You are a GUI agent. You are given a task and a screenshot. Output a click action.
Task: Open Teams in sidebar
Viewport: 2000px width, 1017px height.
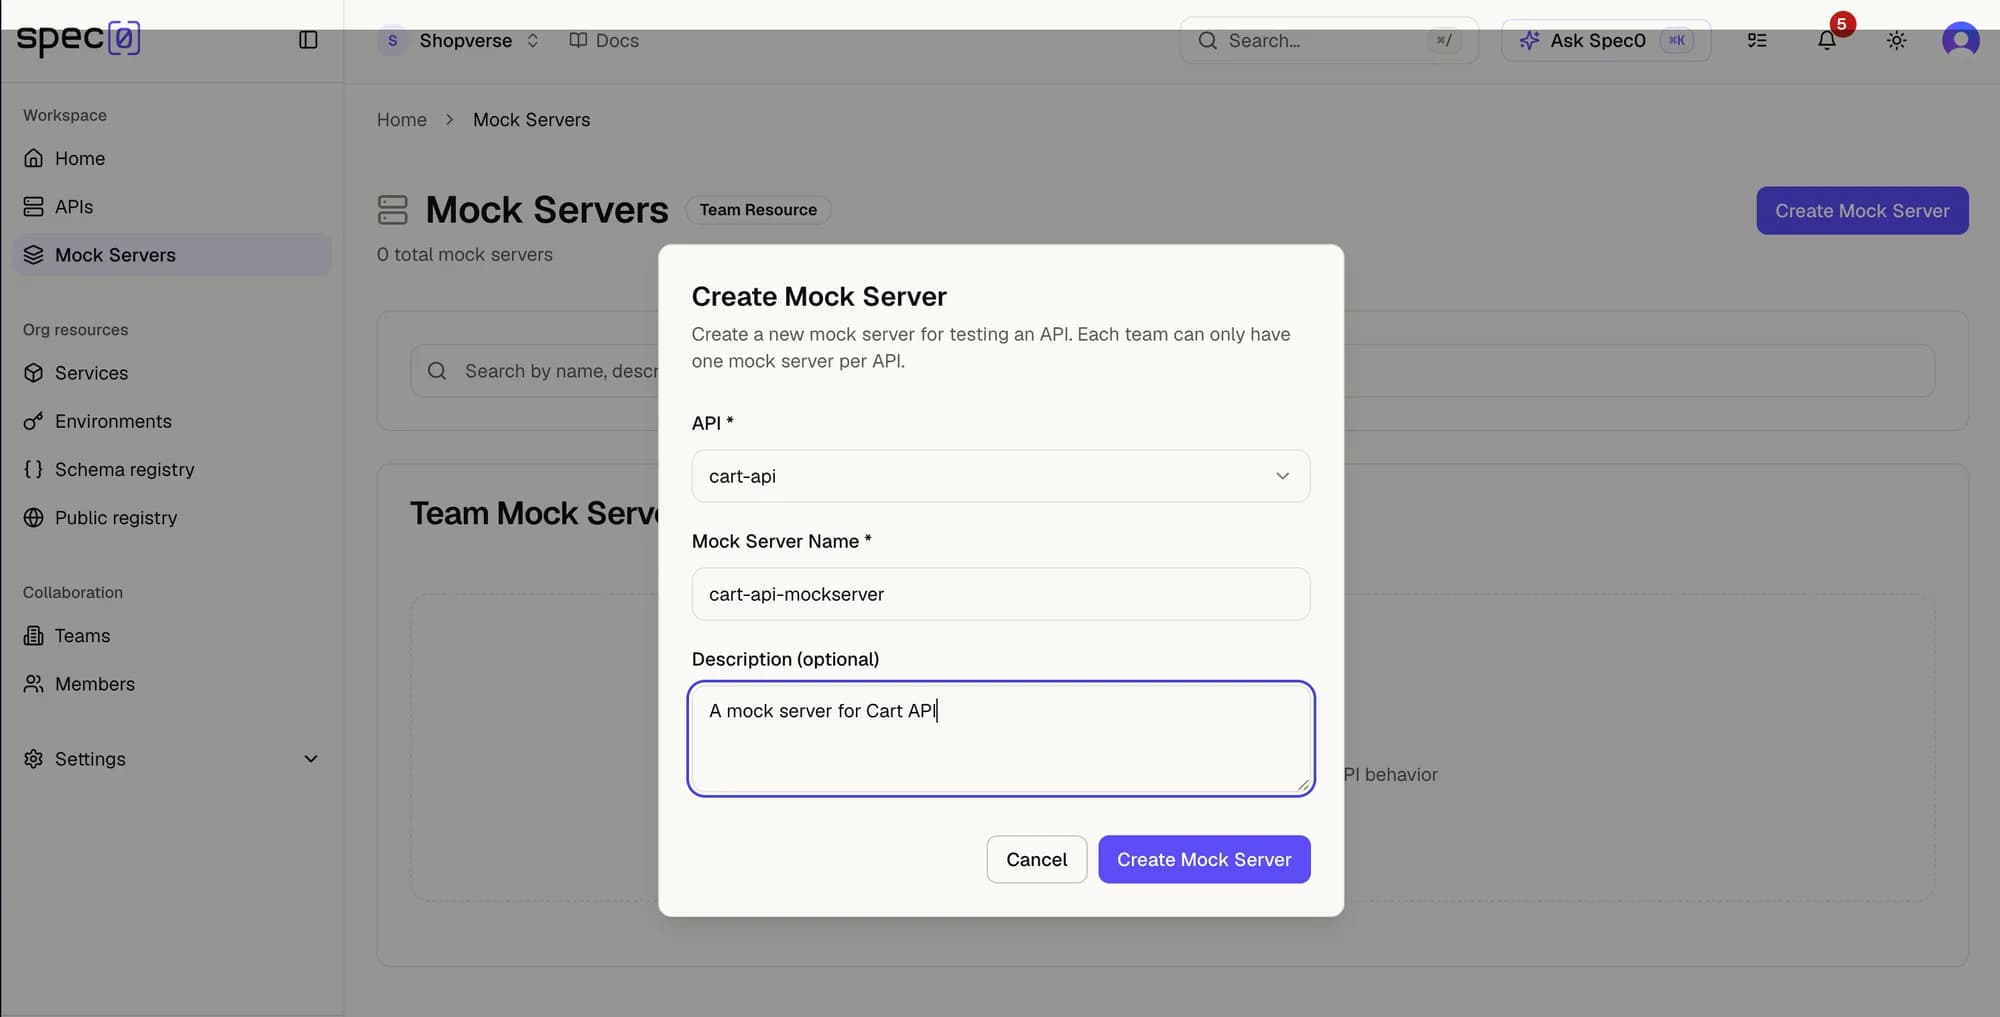(172, 636)
